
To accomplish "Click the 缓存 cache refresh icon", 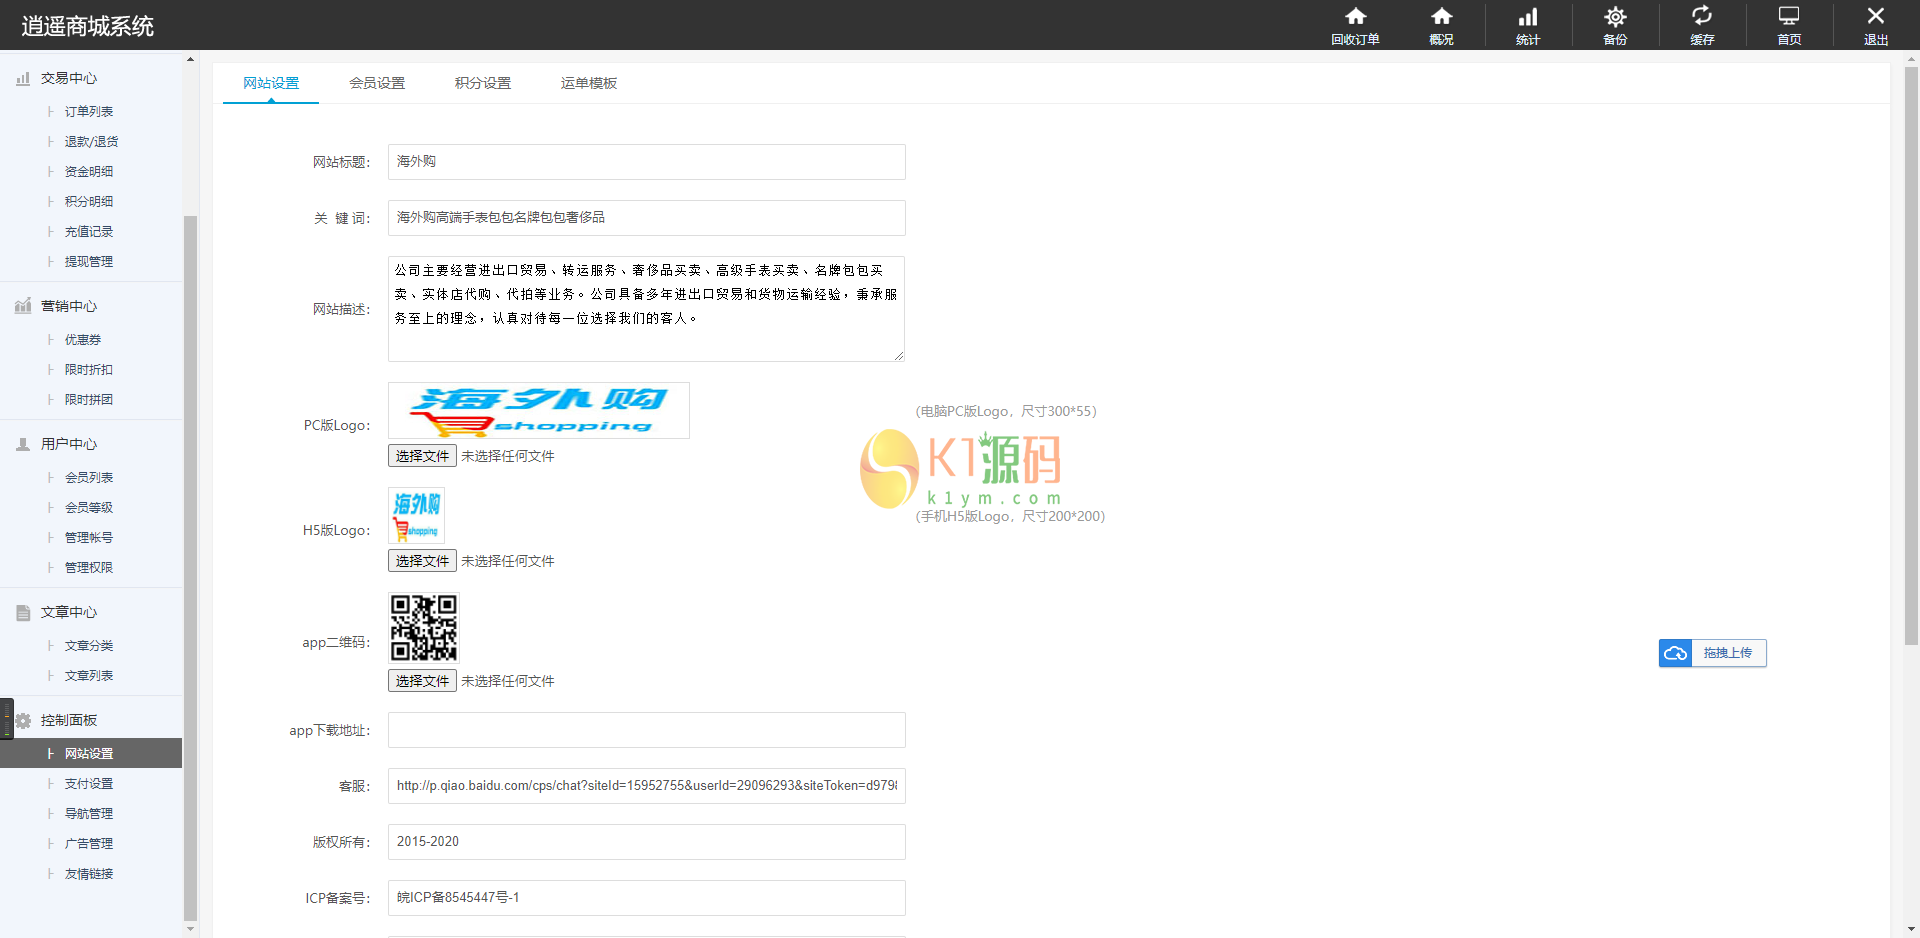I will pos(1702,16).
